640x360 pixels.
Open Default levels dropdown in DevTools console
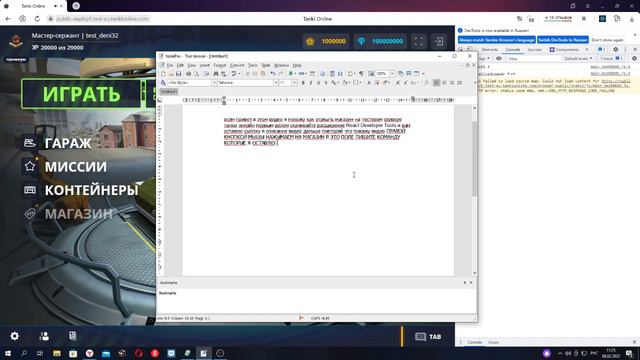pyautogui.click(x=578, y=59)
